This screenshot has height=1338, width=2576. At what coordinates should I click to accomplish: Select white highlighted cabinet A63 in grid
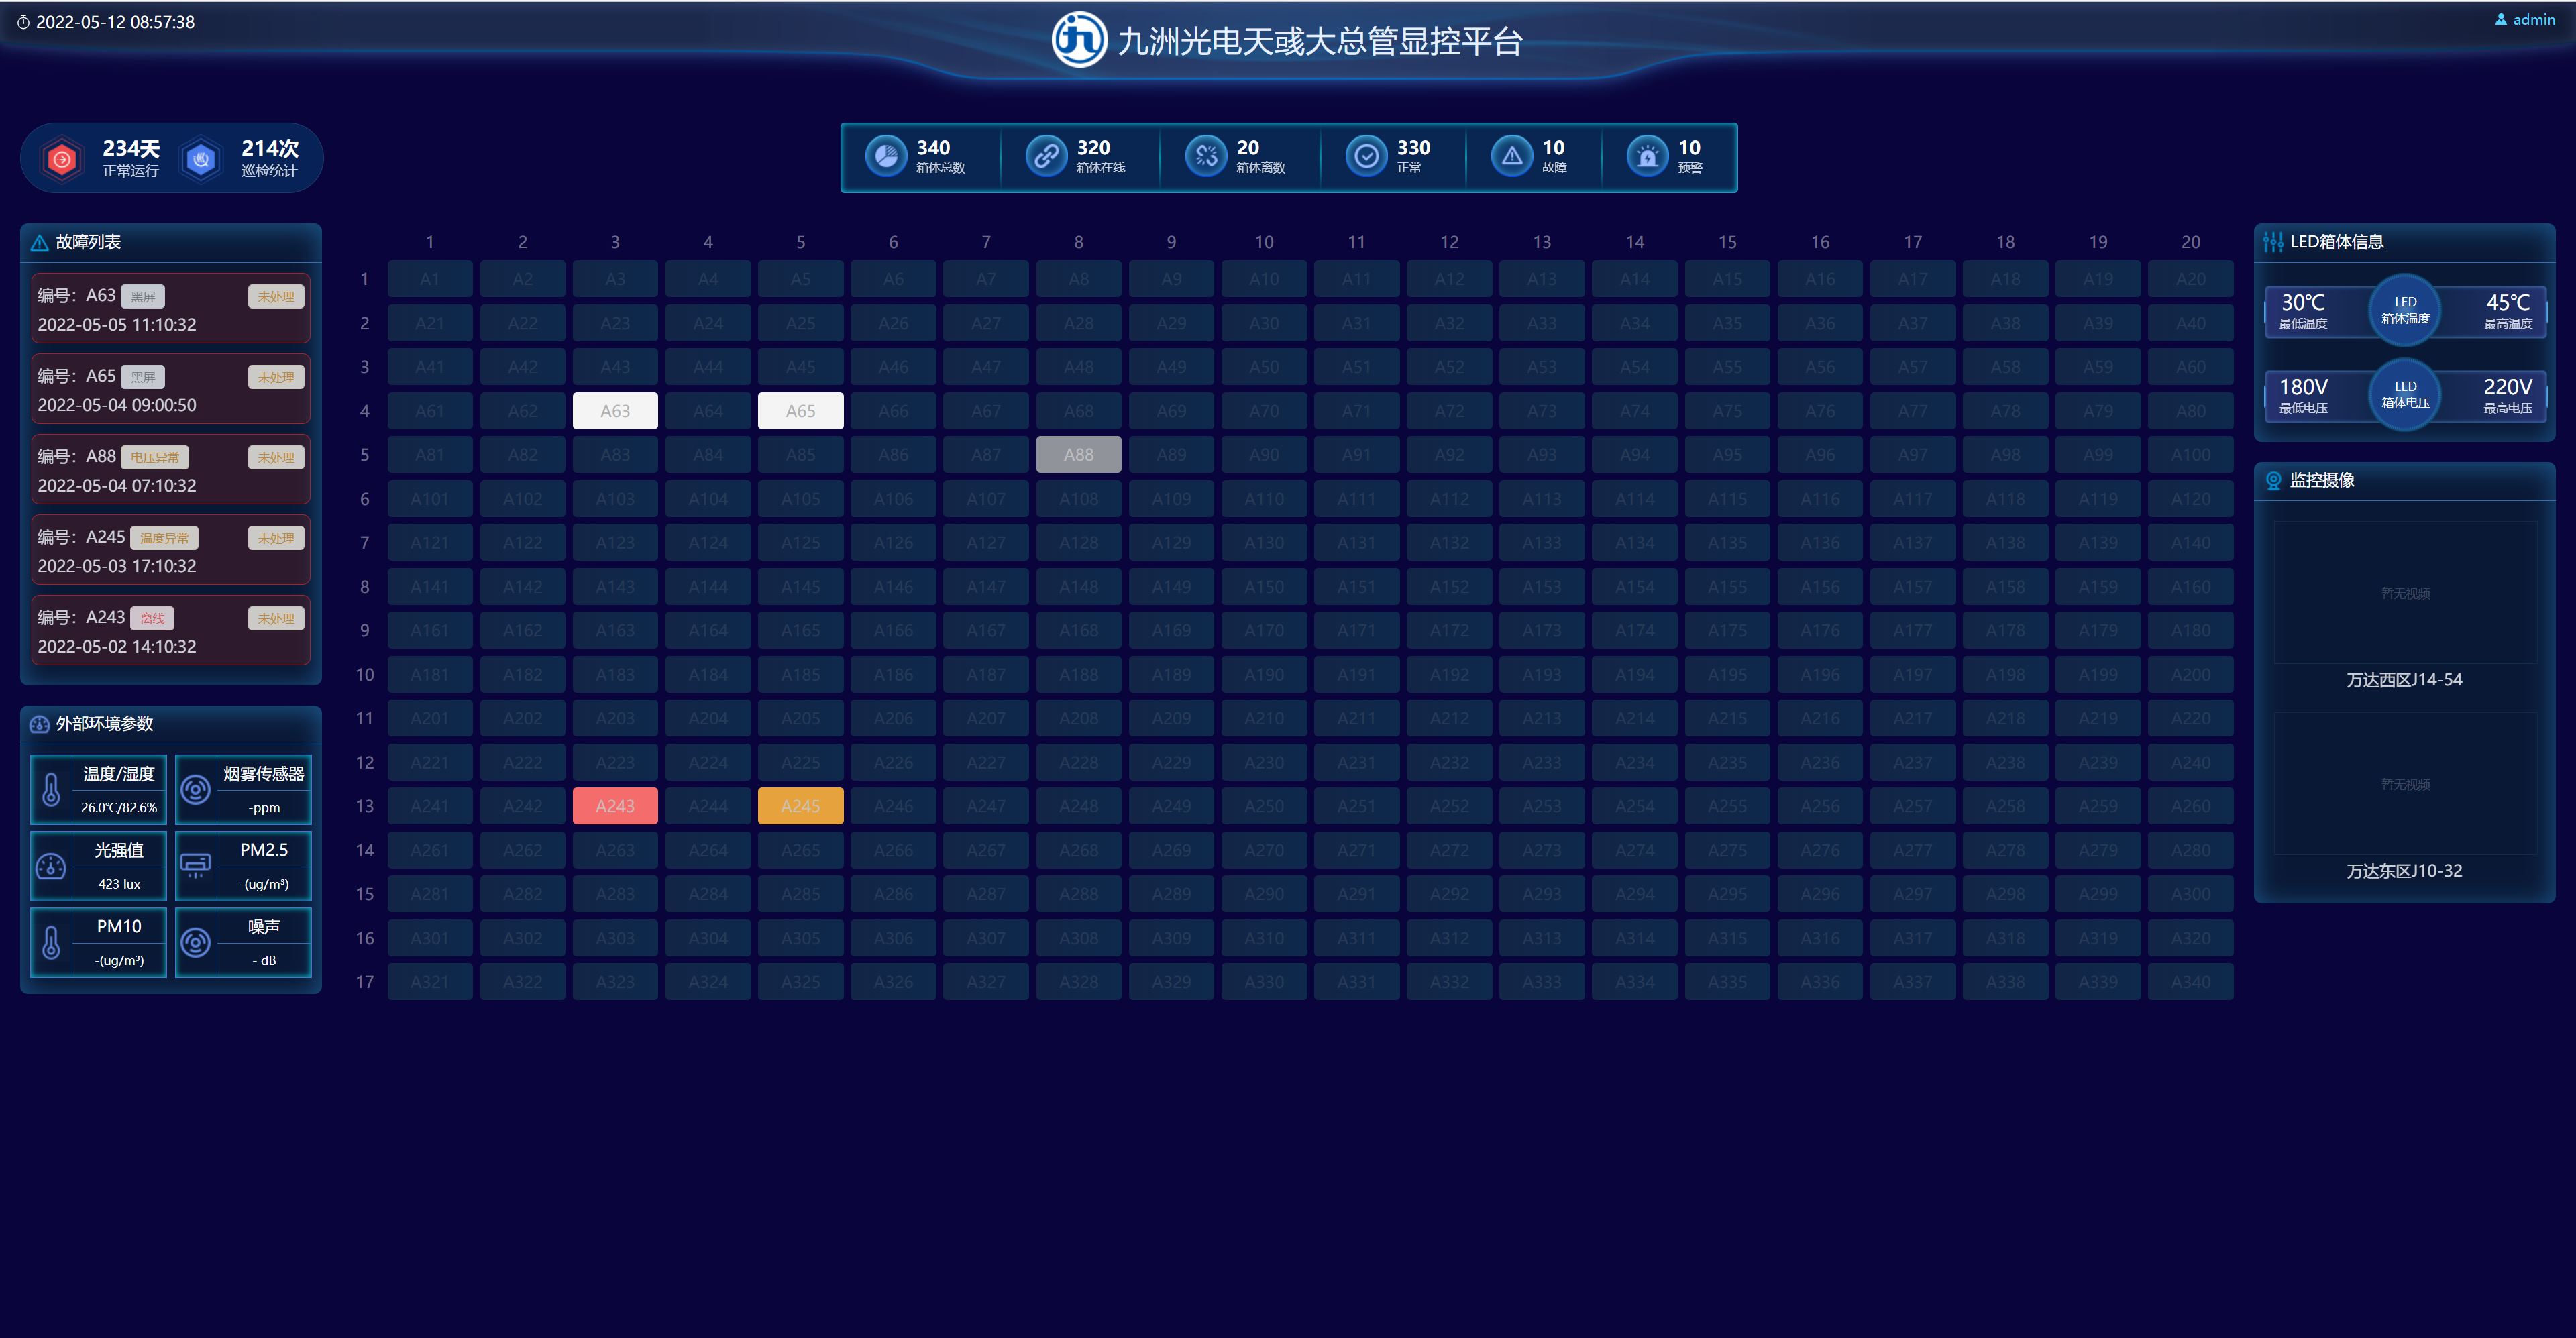pyautogui.click(x=615, y=411)
